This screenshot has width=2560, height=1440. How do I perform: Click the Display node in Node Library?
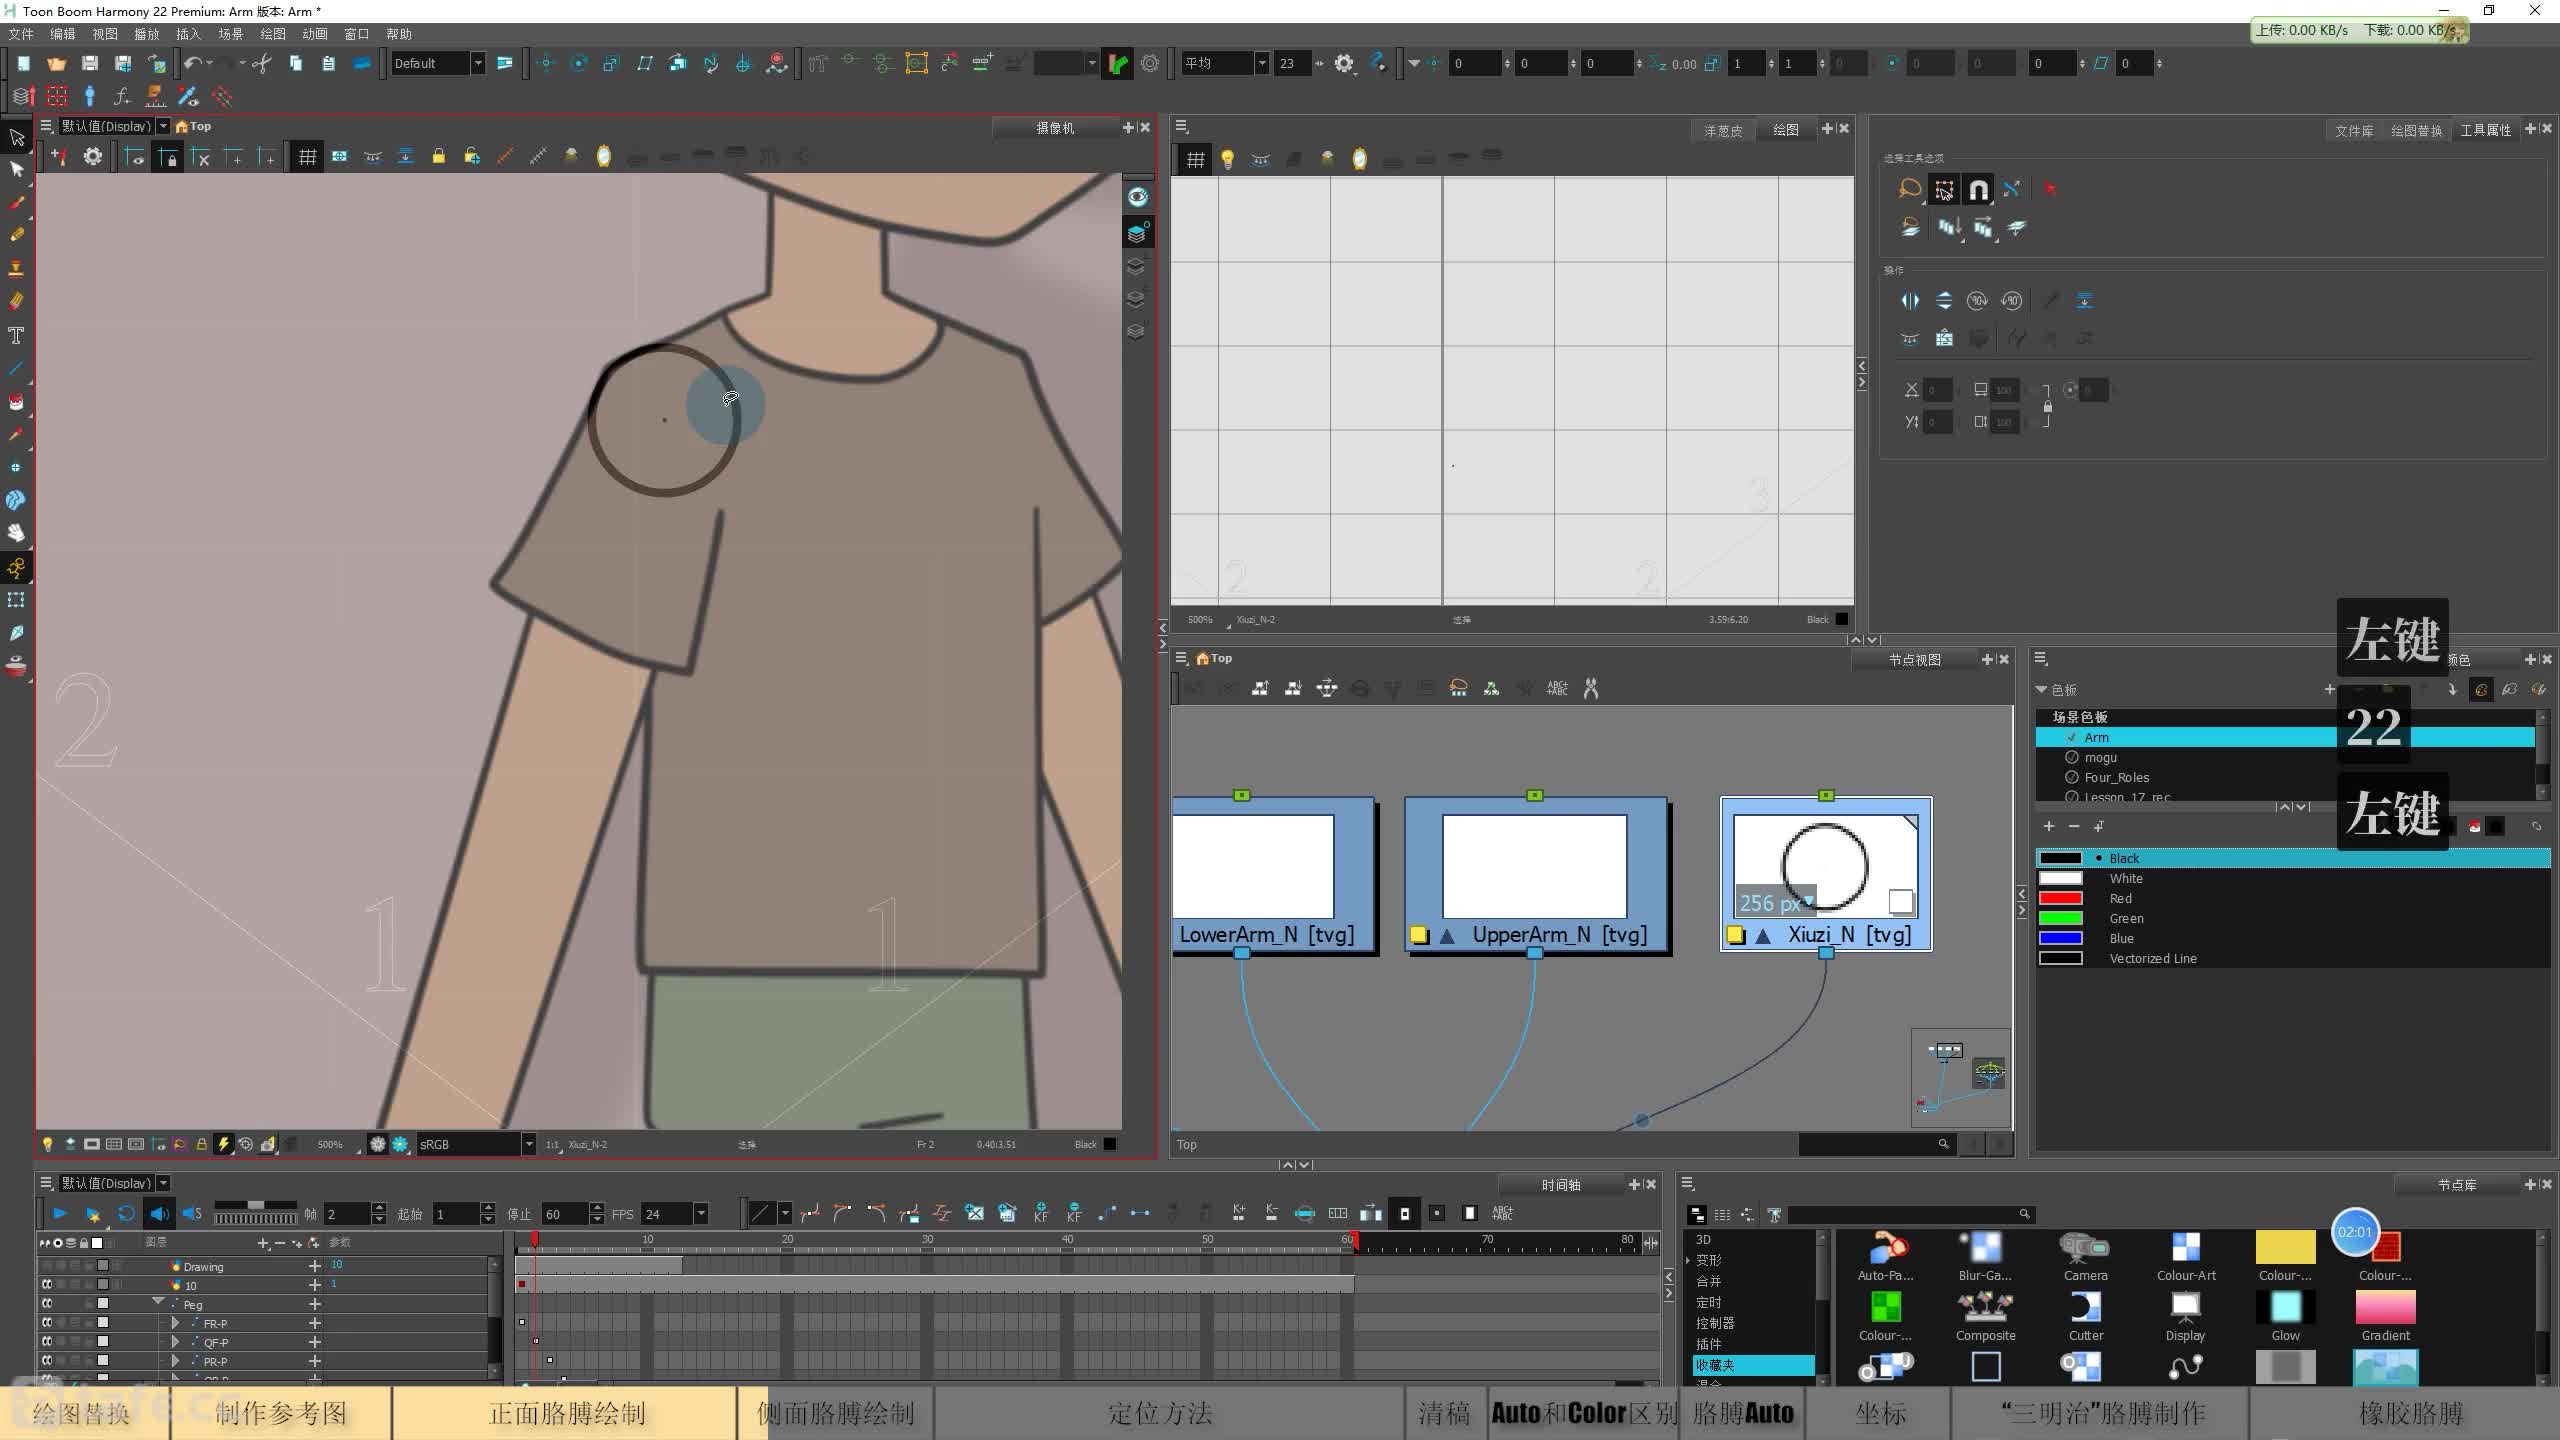[2185, 1316]
